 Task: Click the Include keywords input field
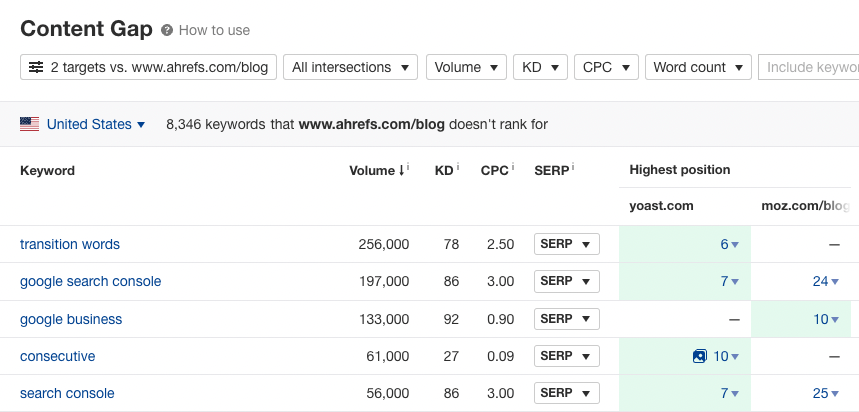[810, 67]
